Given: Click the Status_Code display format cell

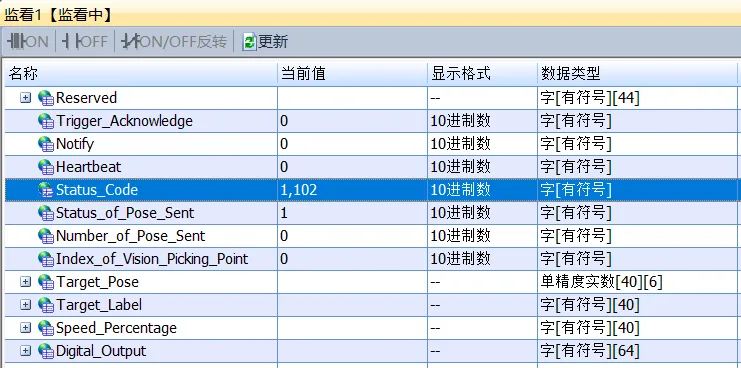Looking at the screenshot, I should 483,190.
